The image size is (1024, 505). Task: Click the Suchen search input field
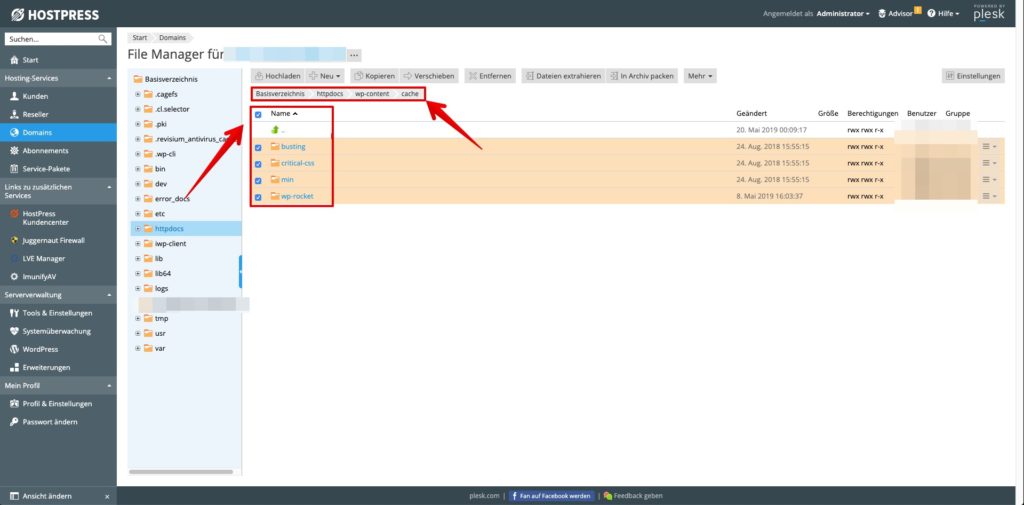51,39
